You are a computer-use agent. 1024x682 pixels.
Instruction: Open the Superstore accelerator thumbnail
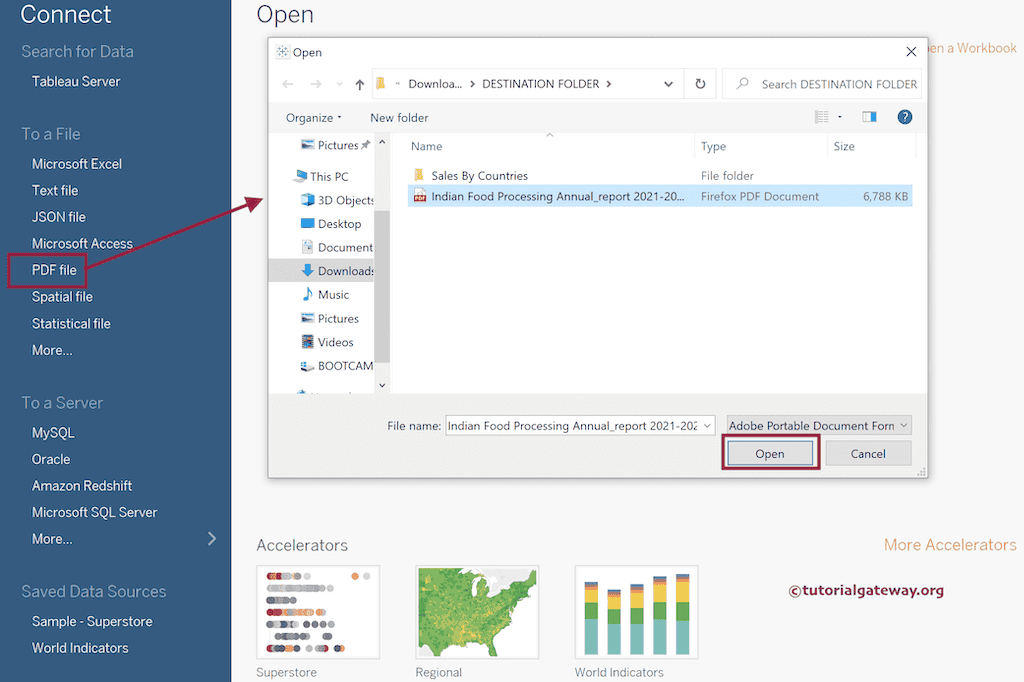coord(318,611)
